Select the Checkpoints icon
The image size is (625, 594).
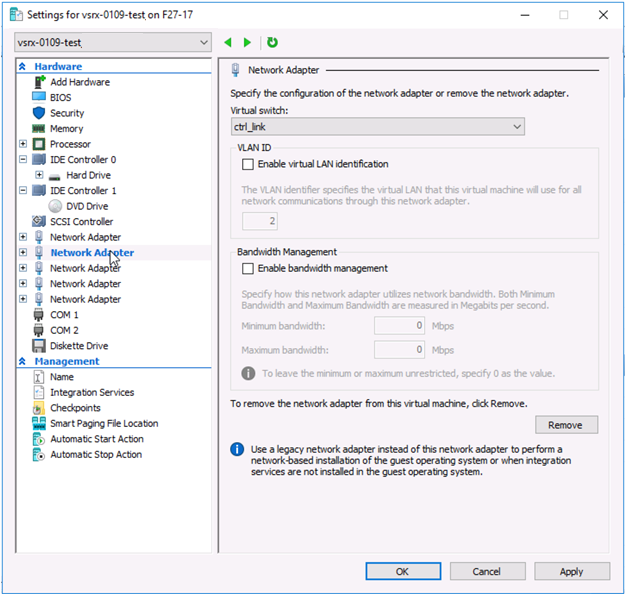pos(38,408)
